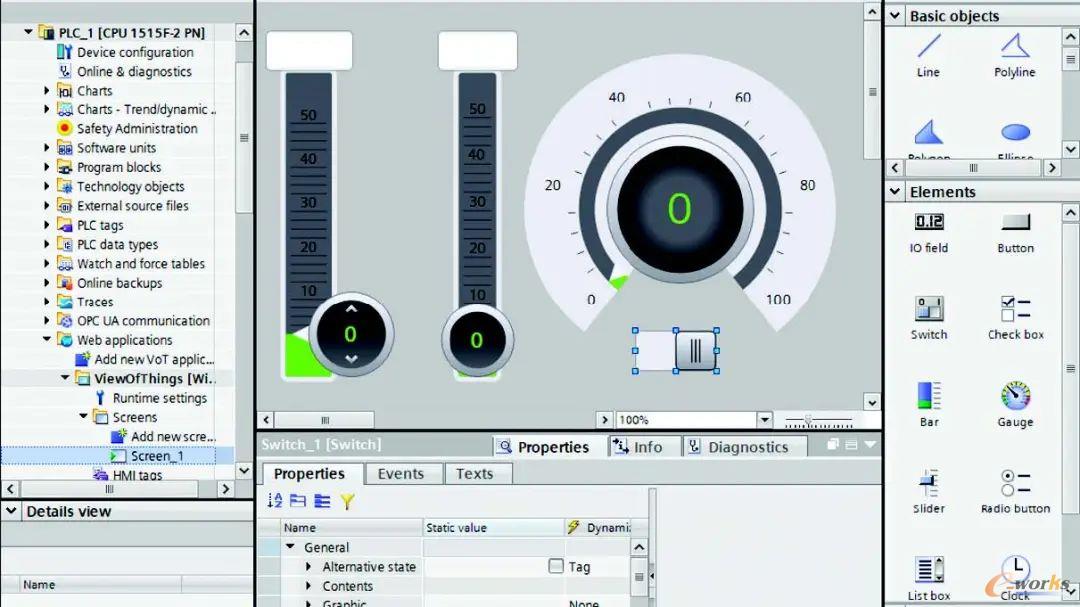Viewport: 1080px width, 607px height.
Task: Click the yellow filter properties icon
Action: [347, 501]
